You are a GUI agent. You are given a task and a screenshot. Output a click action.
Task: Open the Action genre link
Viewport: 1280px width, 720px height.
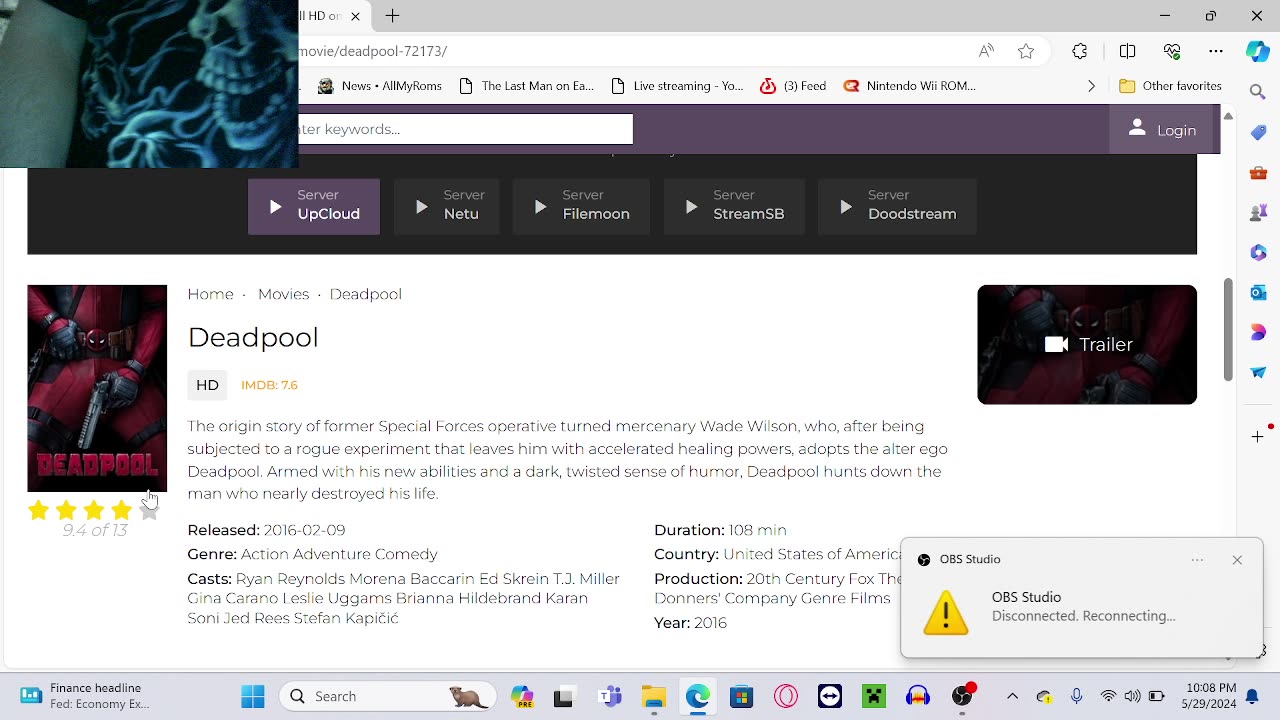[x=262, y=554]
